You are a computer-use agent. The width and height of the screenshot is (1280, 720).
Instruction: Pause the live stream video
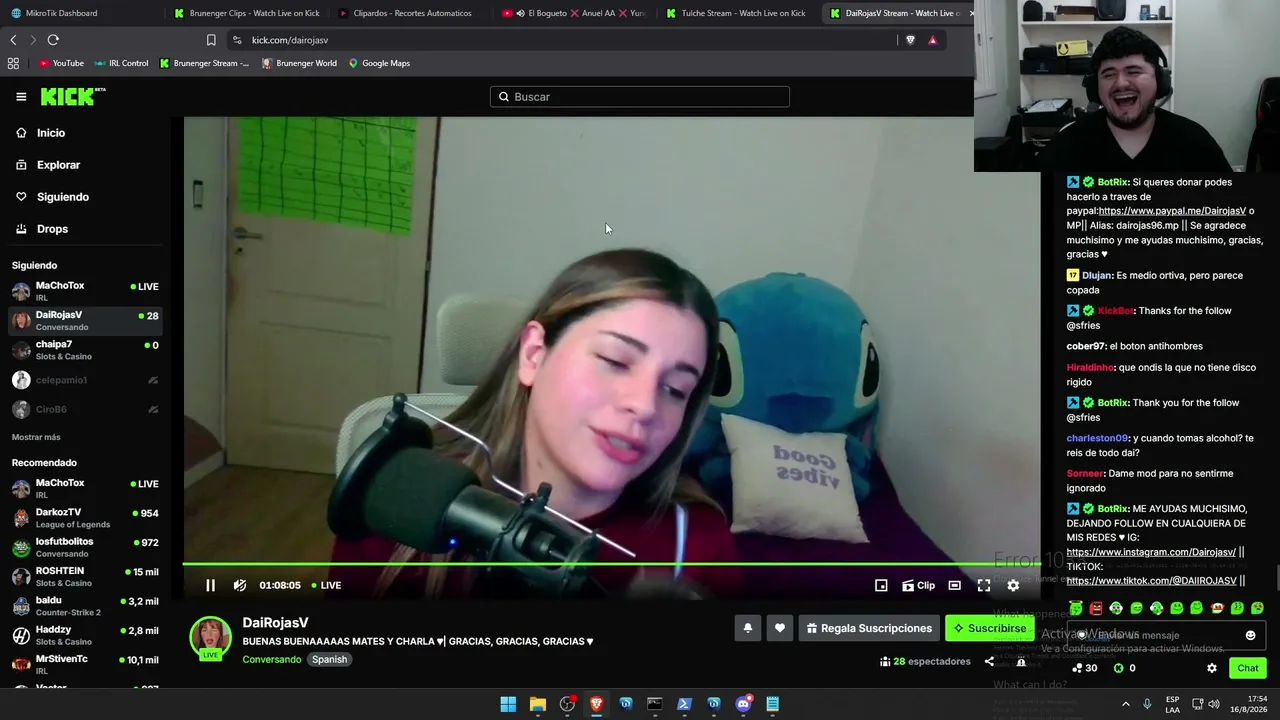point(210,585)
